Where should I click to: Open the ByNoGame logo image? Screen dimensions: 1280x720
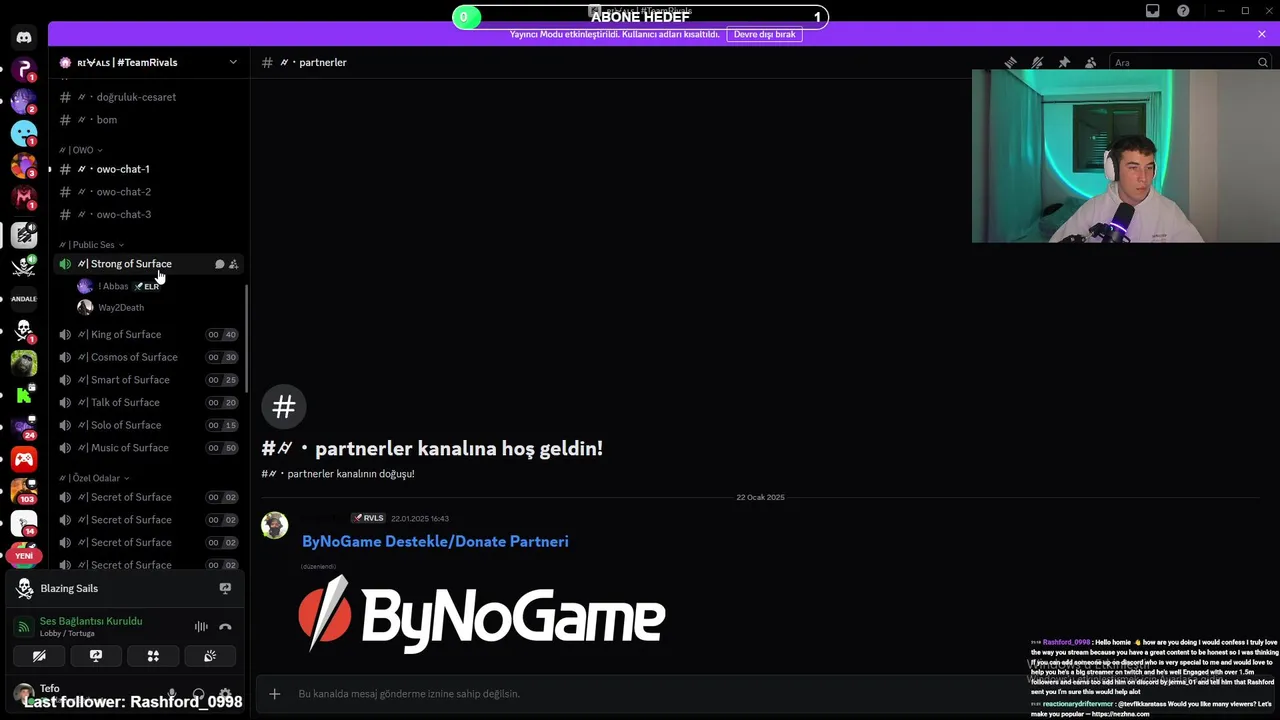click(x=482, y=613)
